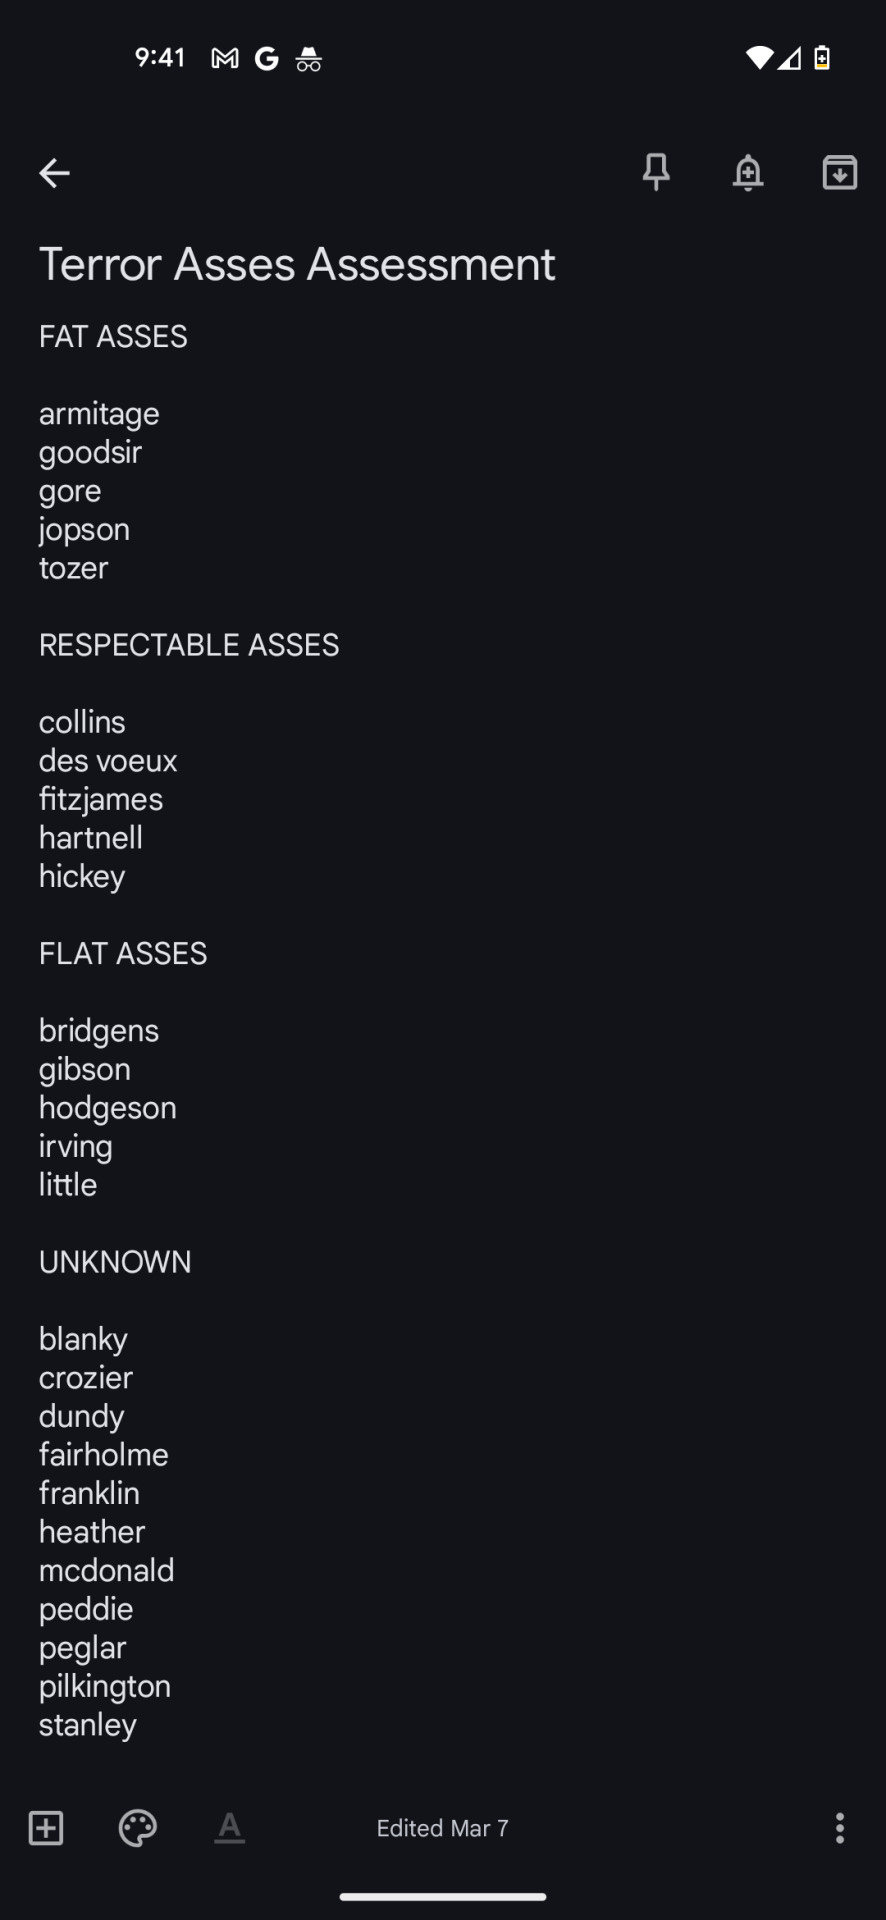Place cursor after the word fitzjames
Image resolution: width=886 pixels, height=1920 pixels.
[165, 800]
